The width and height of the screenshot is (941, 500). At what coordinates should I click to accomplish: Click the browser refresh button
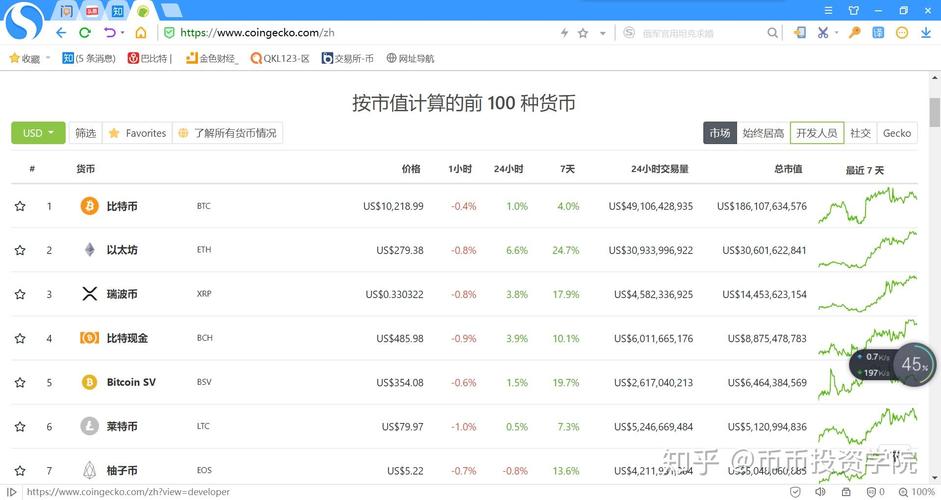(85, 33)
